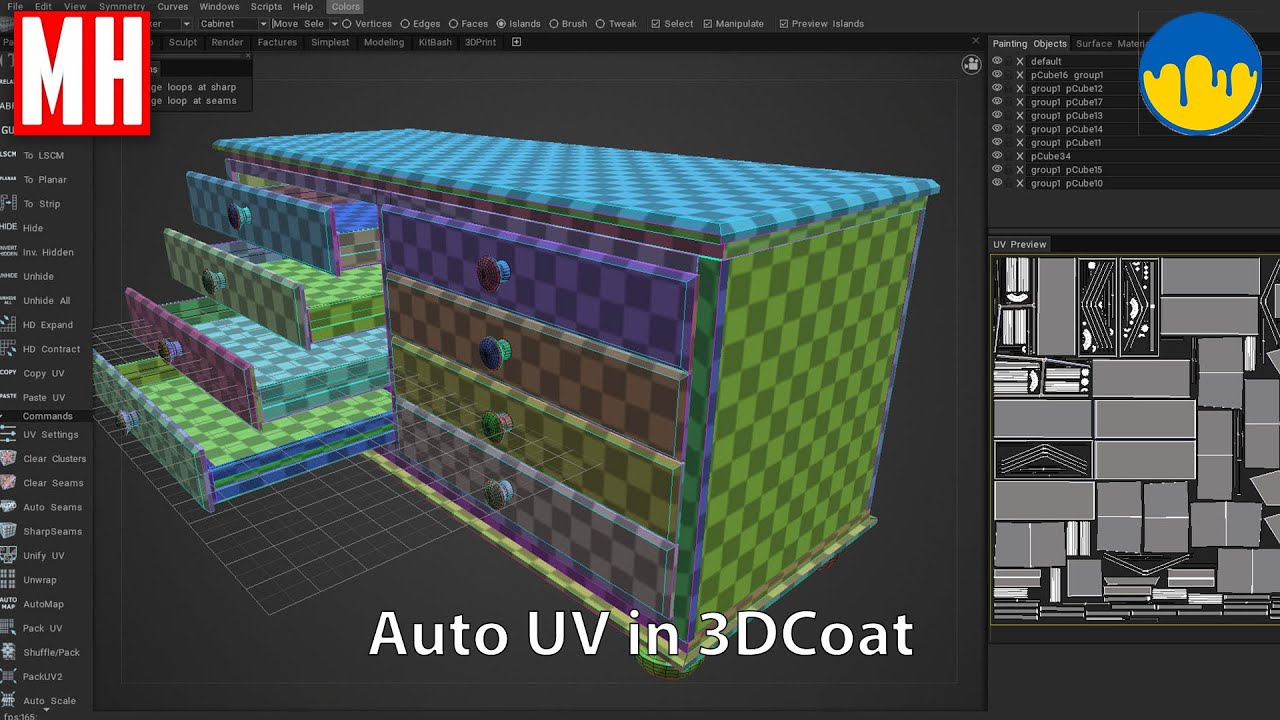Image resolution: width=1280 pixels, height=720 pixels.
Task: Toggle the Select checkbox
Action: [x=672, y=24]
